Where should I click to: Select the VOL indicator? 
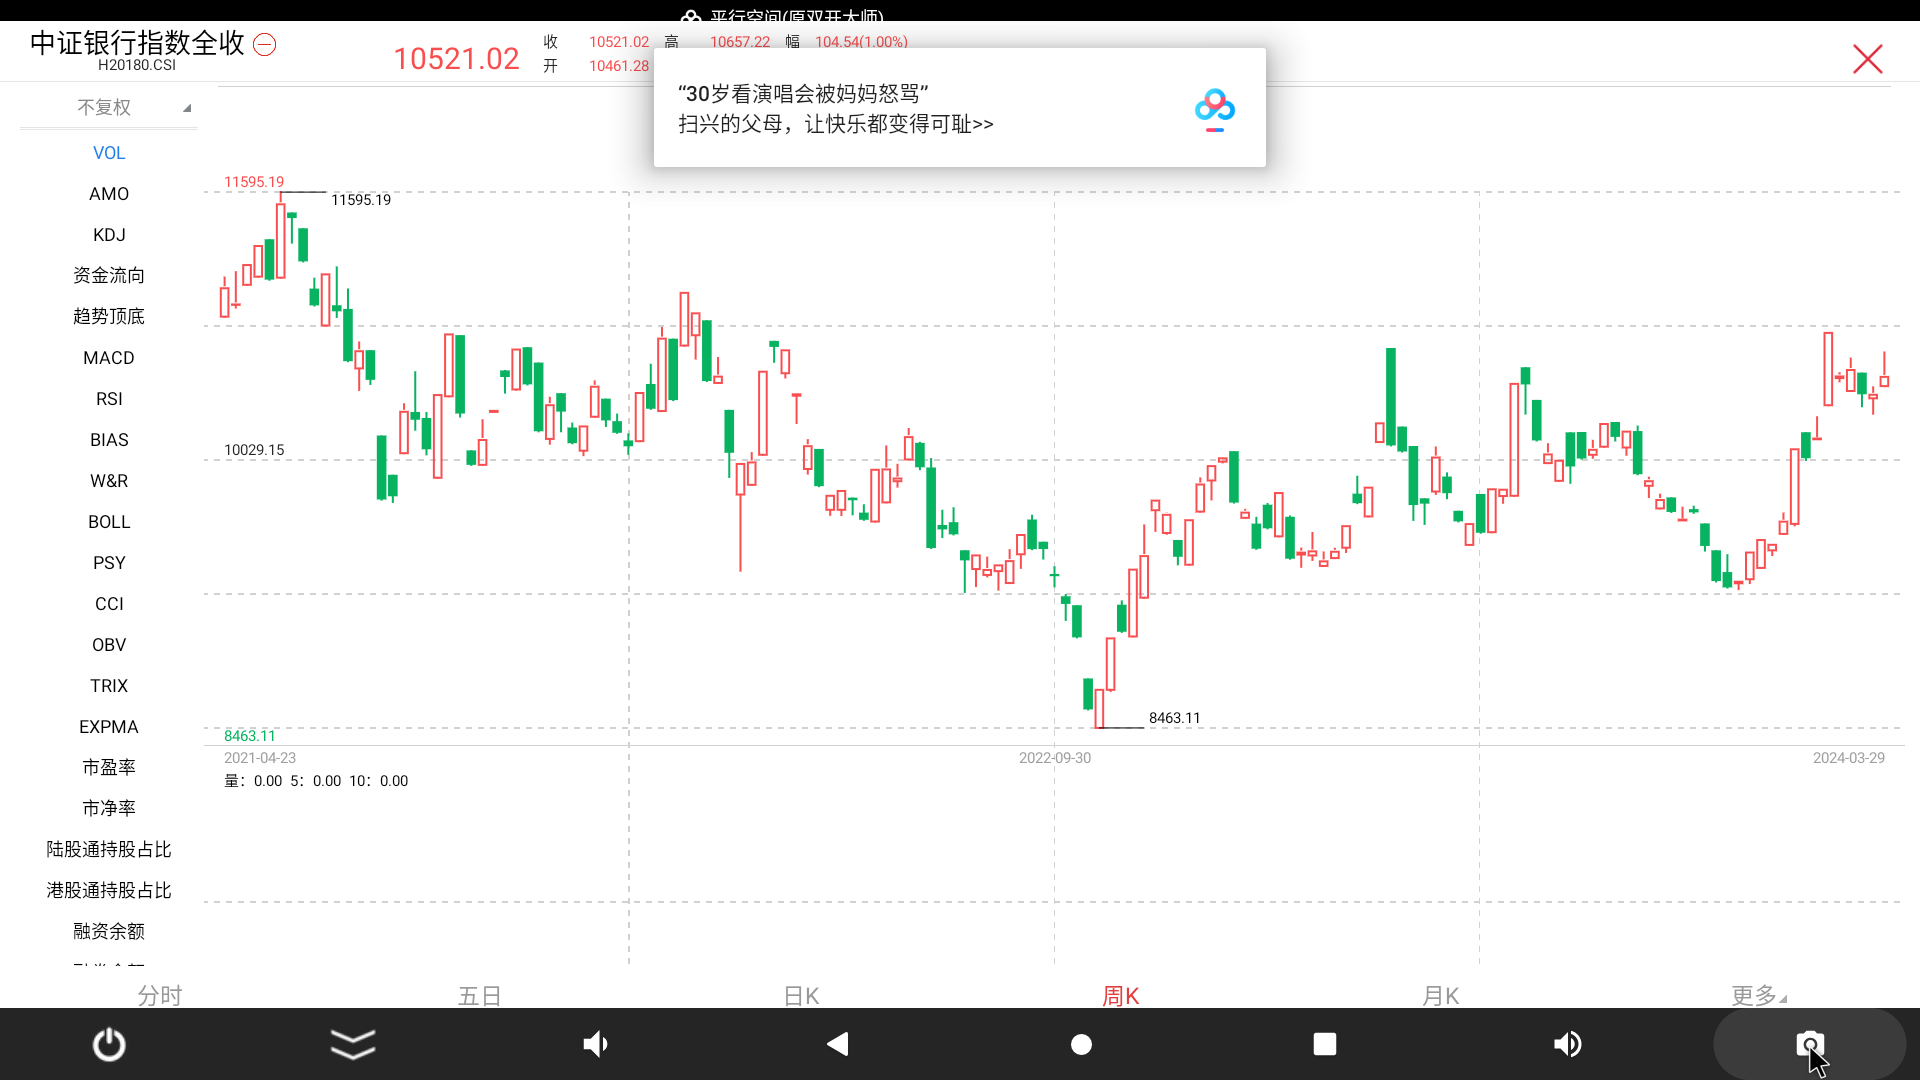(109, 153)
